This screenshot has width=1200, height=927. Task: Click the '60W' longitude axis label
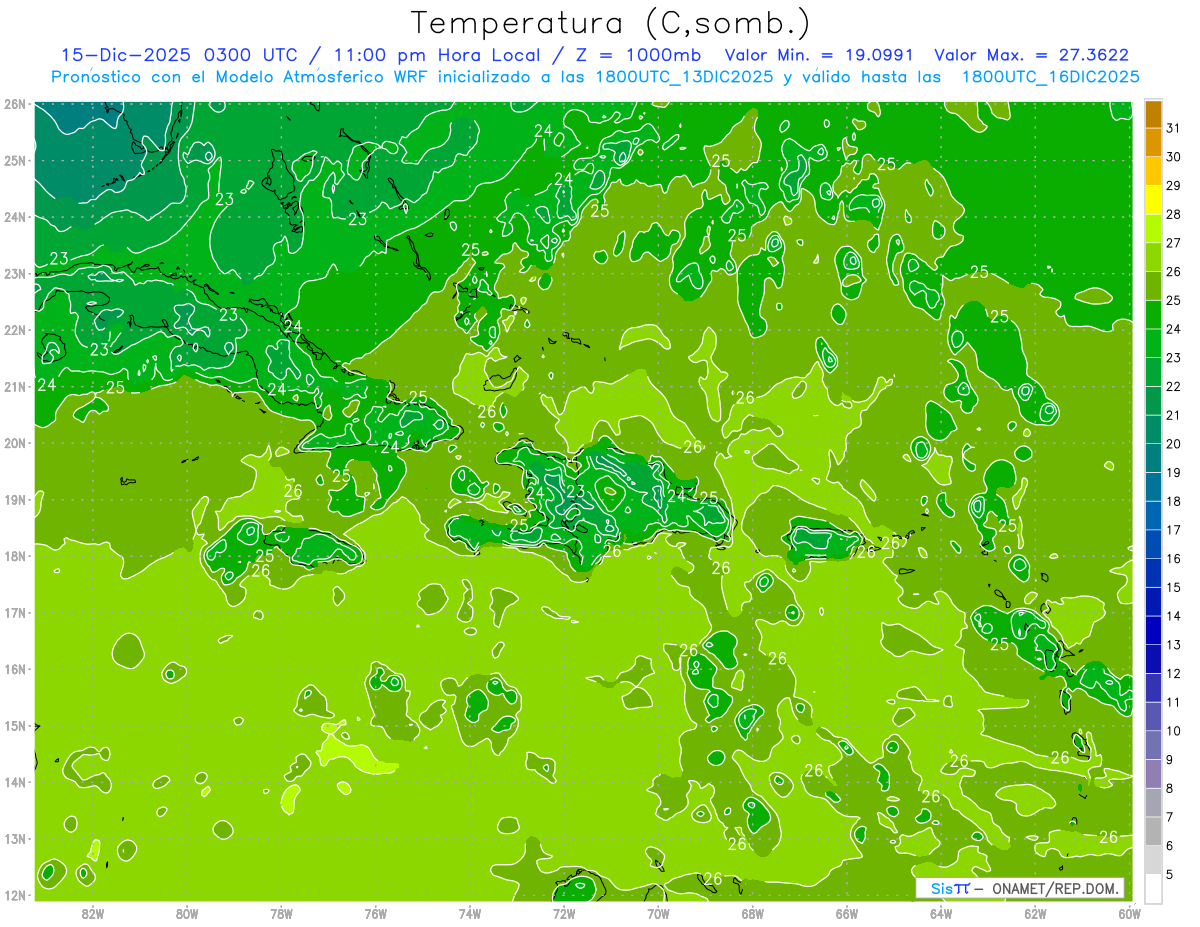coord(1130,913)
